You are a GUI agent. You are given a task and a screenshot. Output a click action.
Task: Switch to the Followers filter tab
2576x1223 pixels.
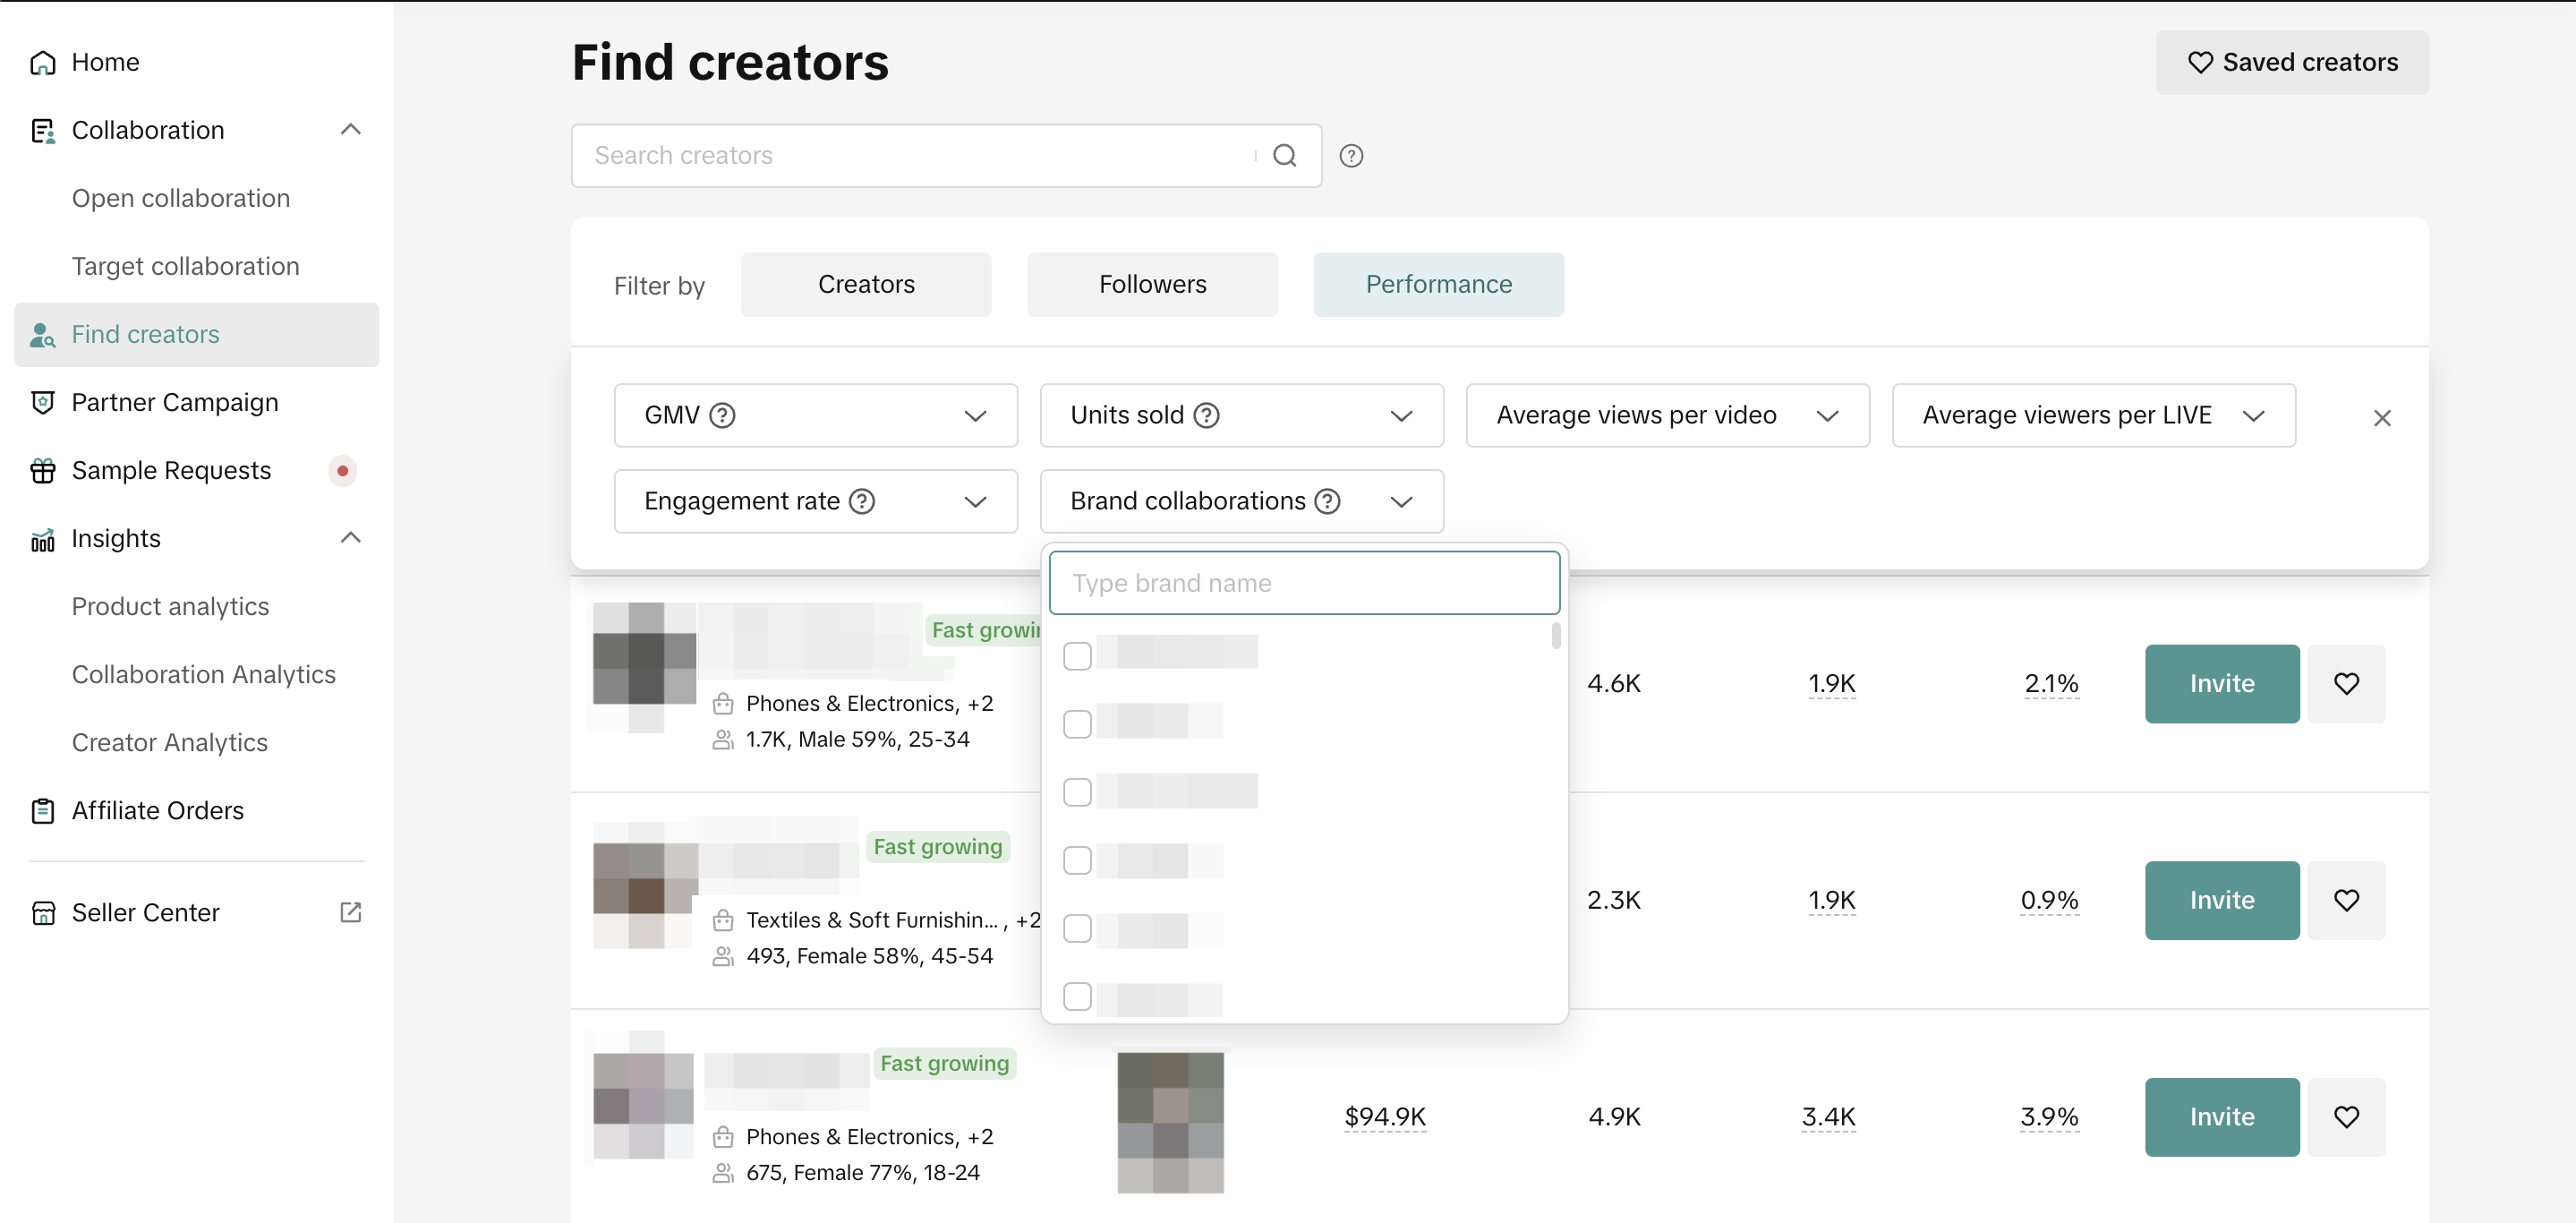[x=1151, y=285]
